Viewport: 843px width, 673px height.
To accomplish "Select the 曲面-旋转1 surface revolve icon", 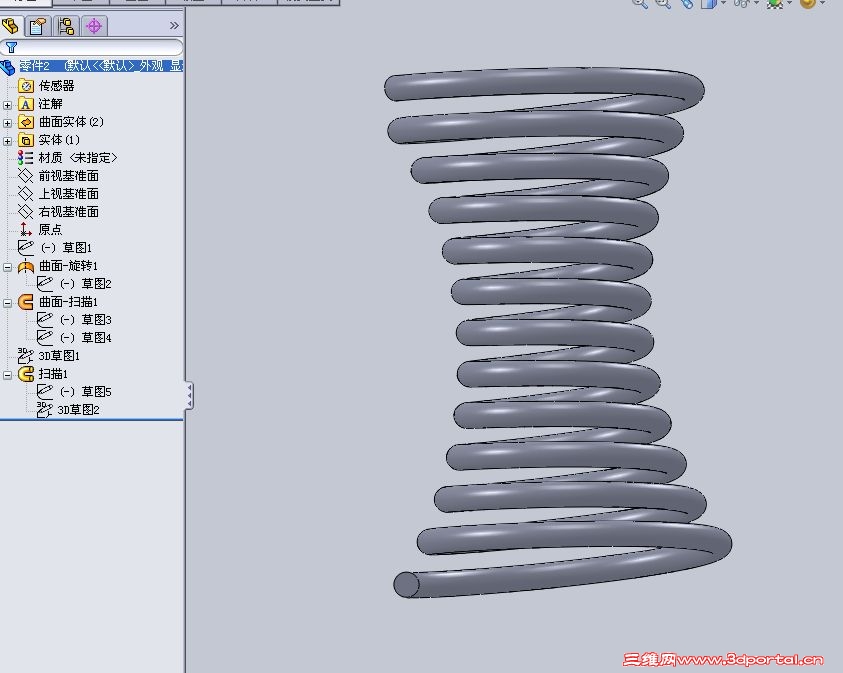I will click(x=26, y=266).
